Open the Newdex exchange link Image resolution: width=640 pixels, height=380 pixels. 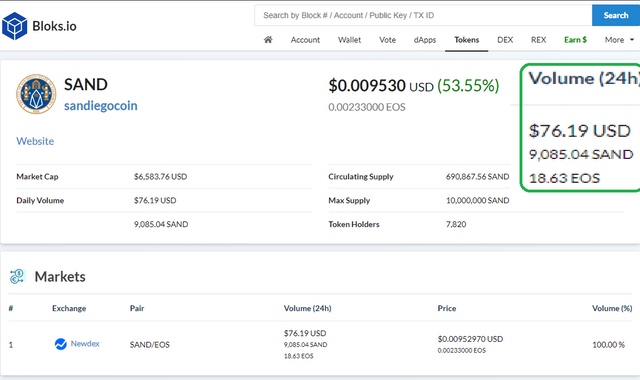85,344
